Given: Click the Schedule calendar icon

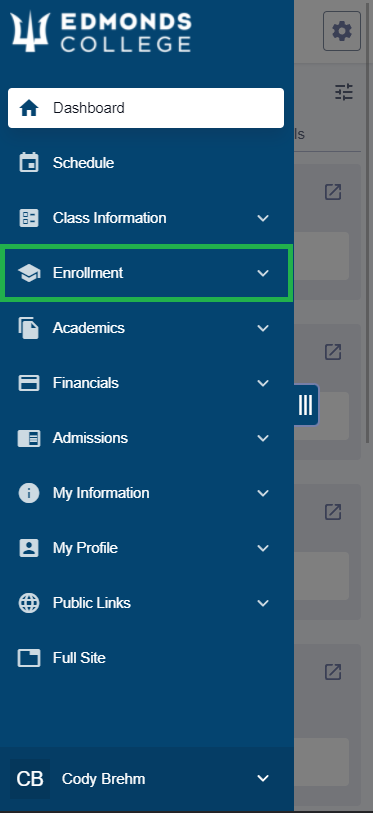Looking at the screenshot, I should (x=29, y=162).
